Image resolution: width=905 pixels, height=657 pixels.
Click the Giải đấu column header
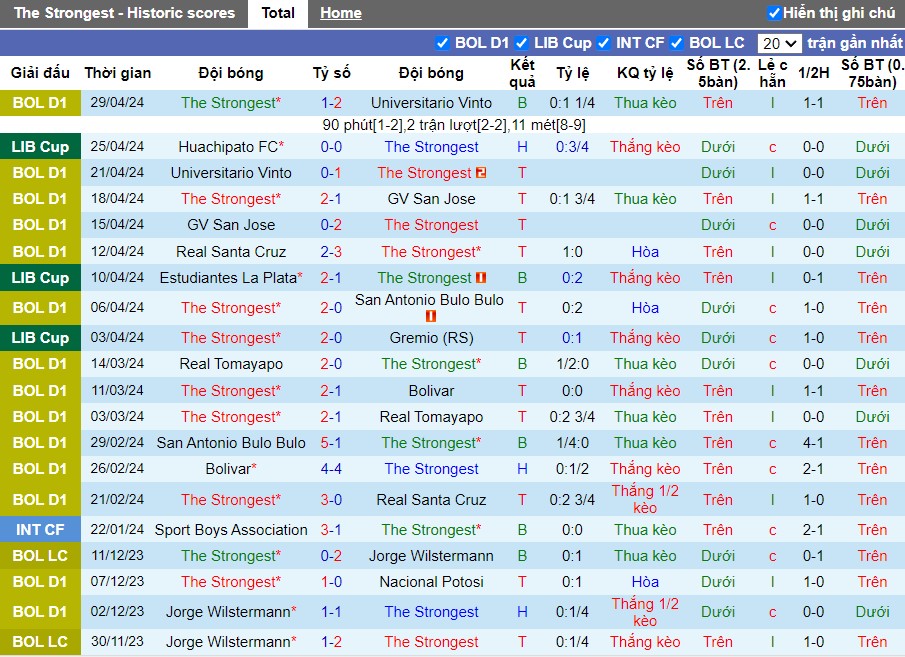[x=40, y=73]
